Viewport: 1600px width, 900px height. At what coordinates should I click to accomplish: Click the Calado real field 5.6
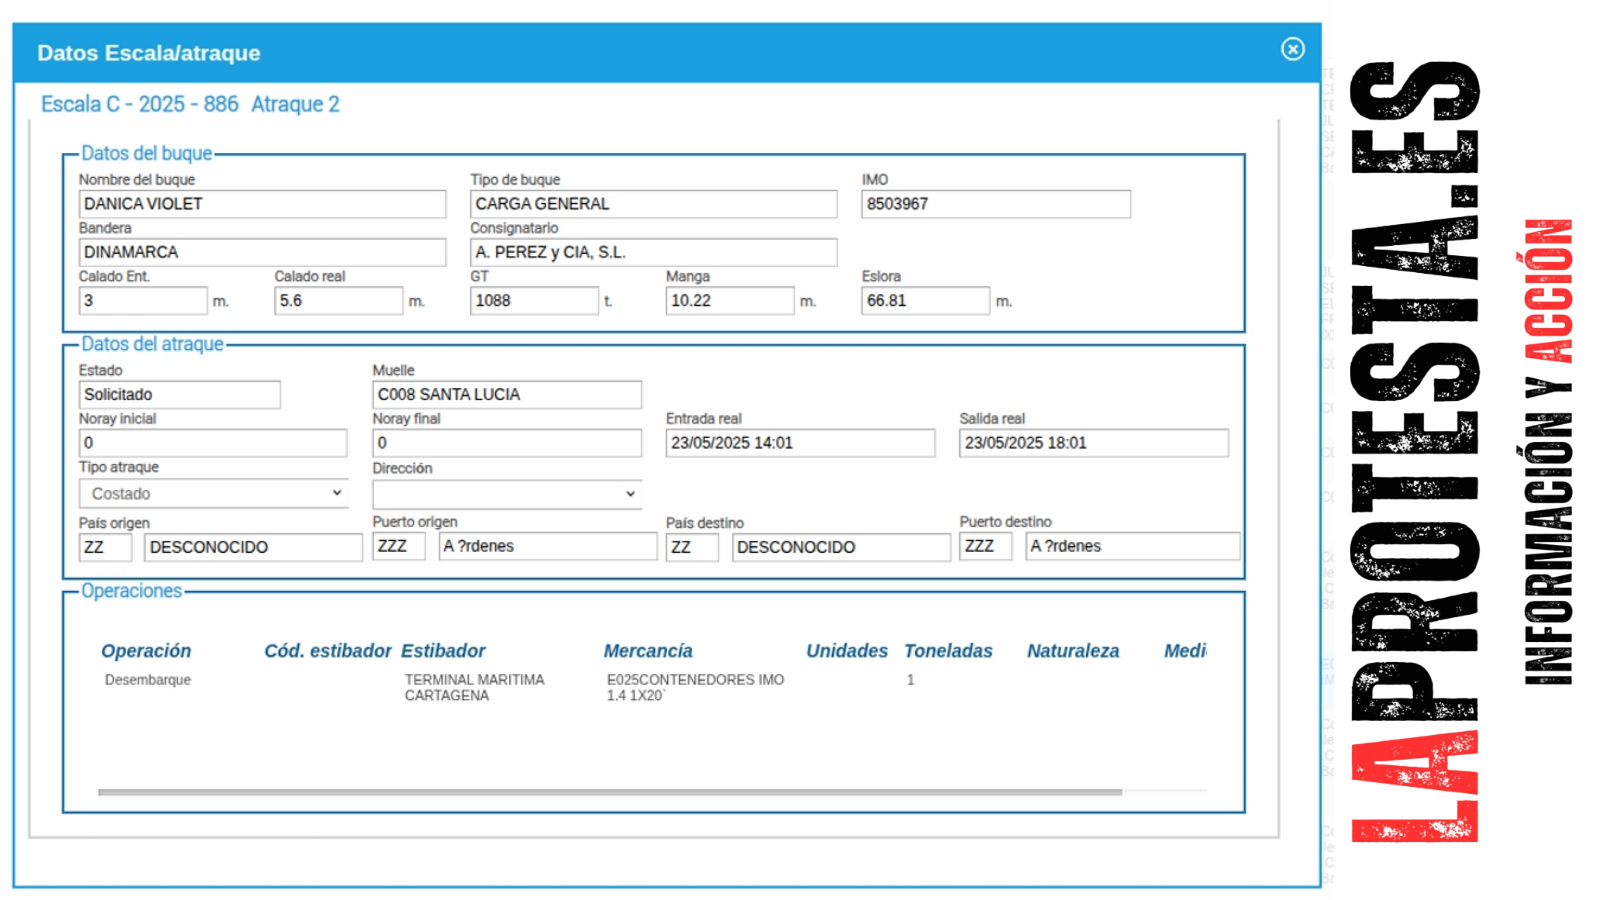coord(339,300)
